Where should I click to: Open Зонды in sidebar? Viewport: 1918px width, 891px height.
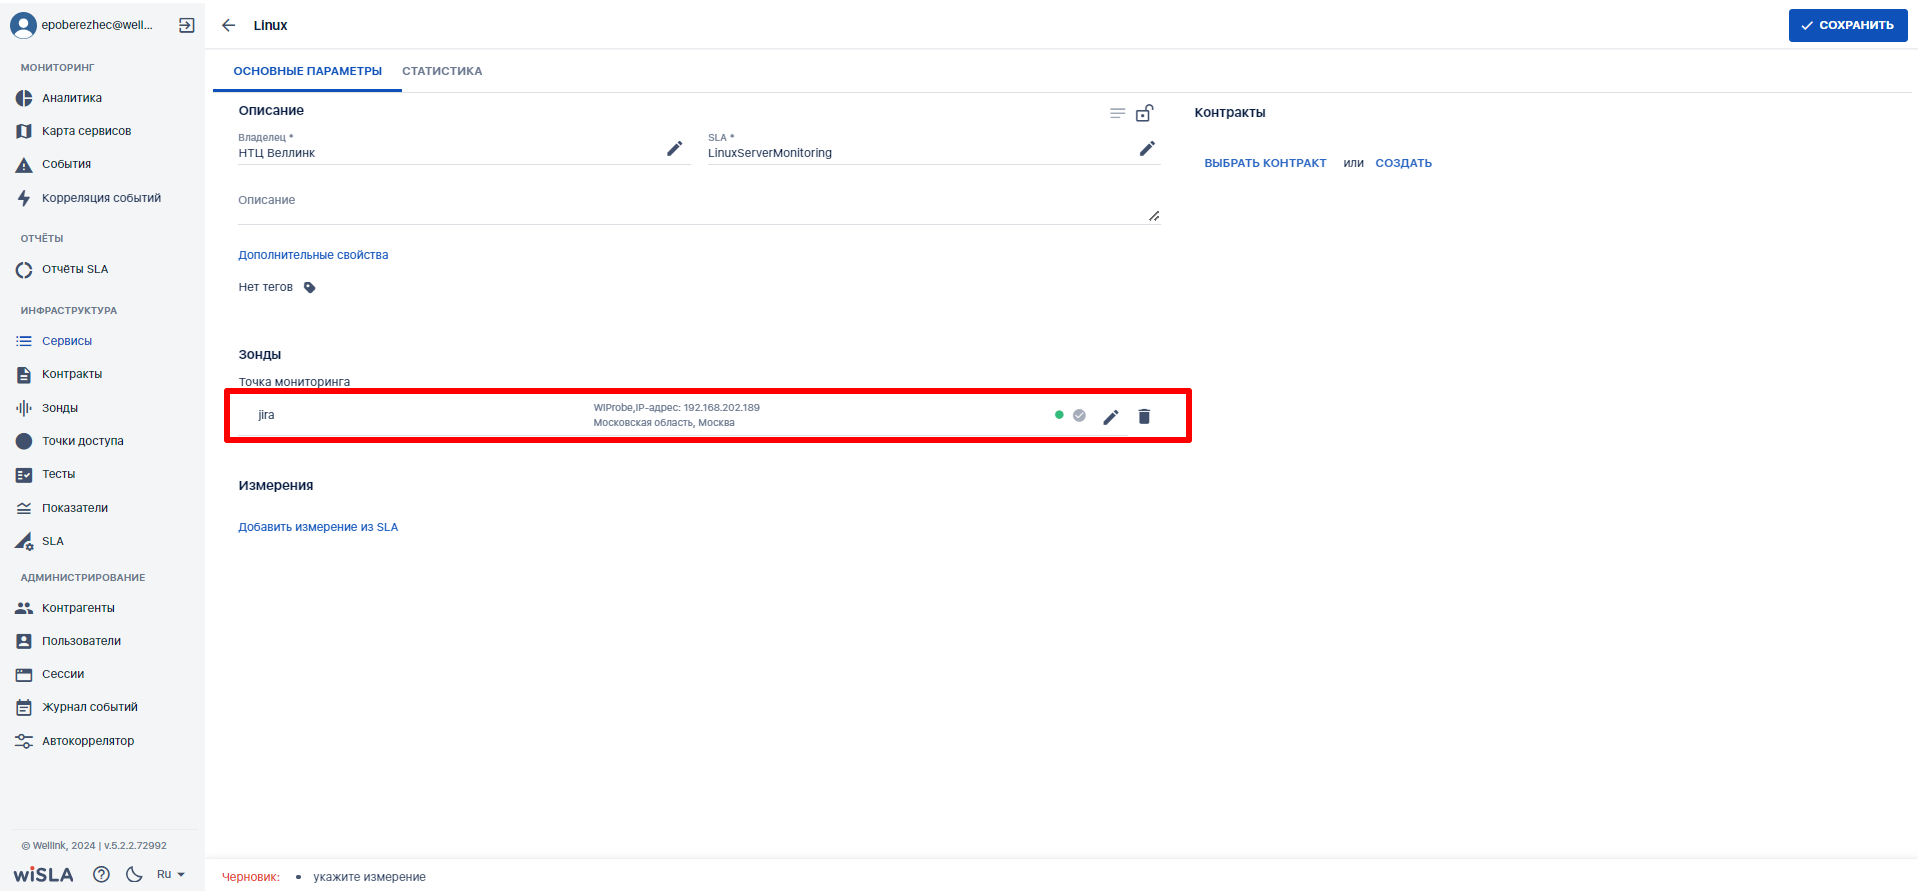60,408
